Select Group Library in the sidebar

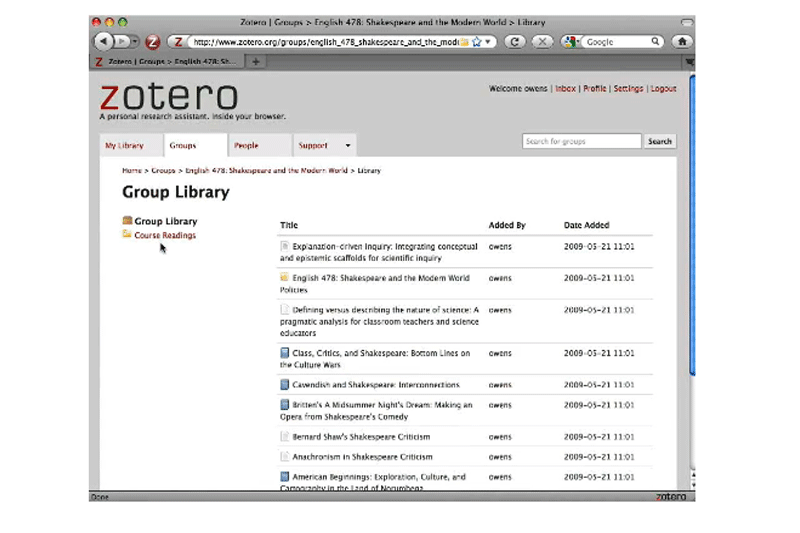(166, 221)
